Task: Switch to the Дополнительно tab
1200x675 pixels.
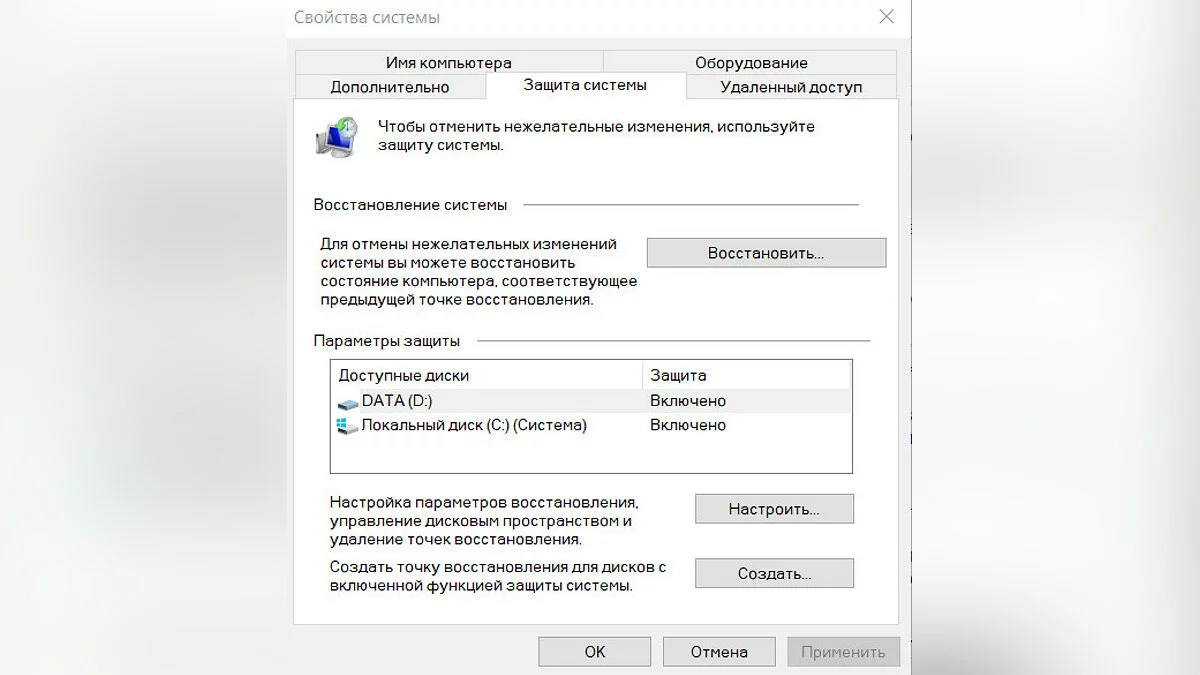Action: [390, 87]
